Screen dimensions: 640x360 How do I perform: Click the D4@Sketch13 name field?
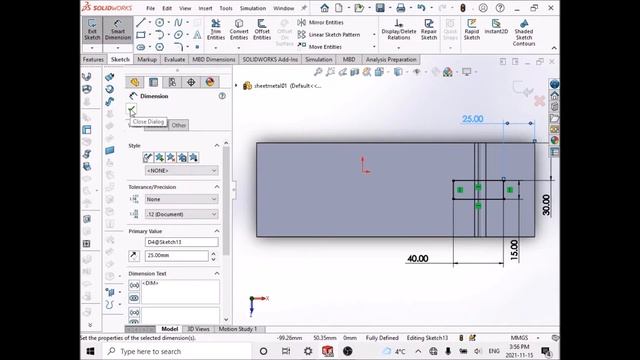click(x=182, y=242)
